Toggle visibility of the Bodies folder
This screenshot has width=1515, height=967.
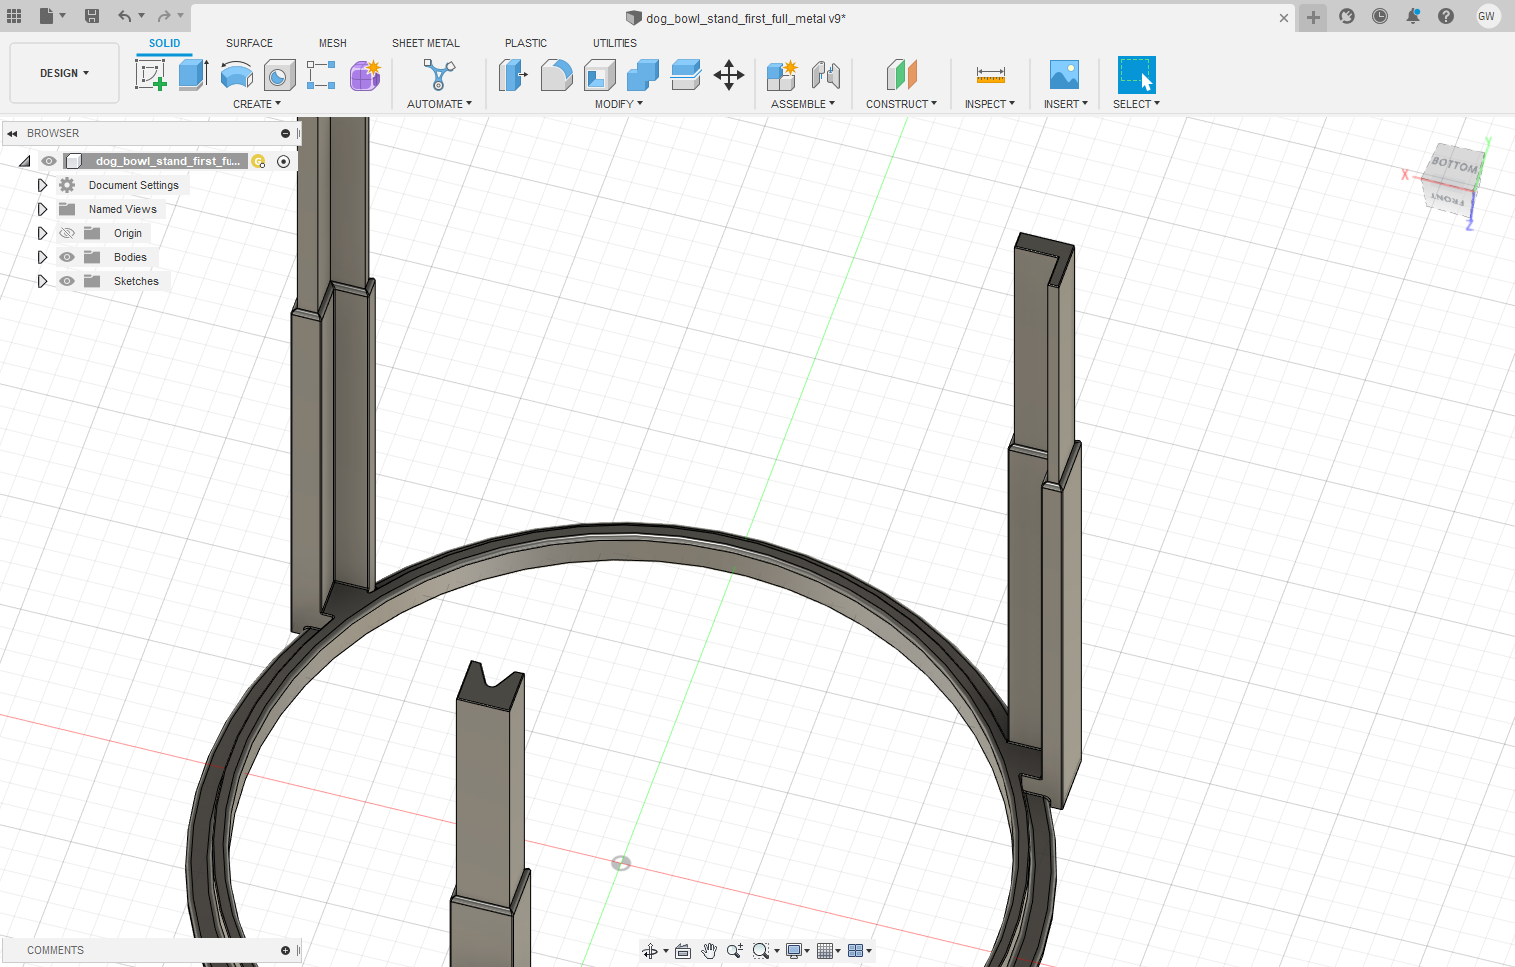point(67,257)
